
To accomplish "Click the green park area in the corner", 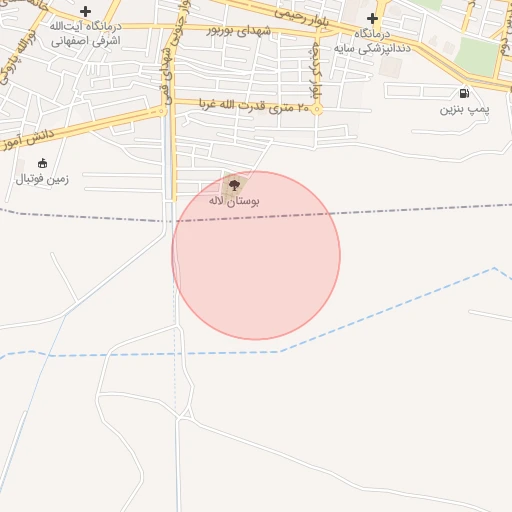I will click(x=477, y=56).
